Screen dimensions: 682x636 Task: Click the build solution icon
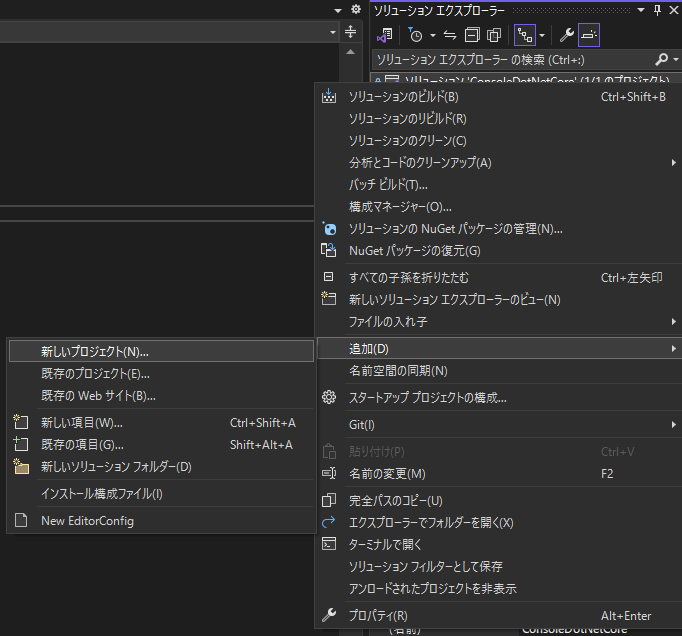coord(329,96)
